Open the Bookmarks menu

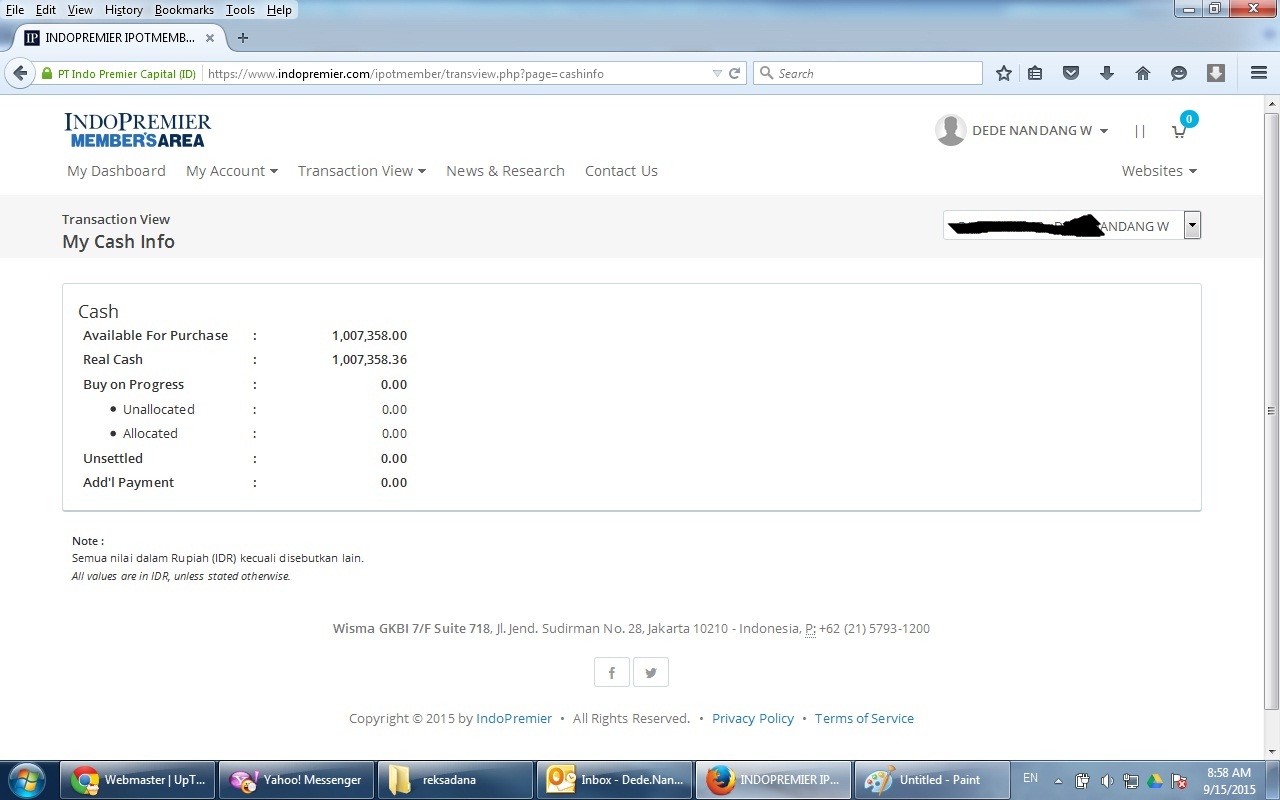tap(184, 9)
